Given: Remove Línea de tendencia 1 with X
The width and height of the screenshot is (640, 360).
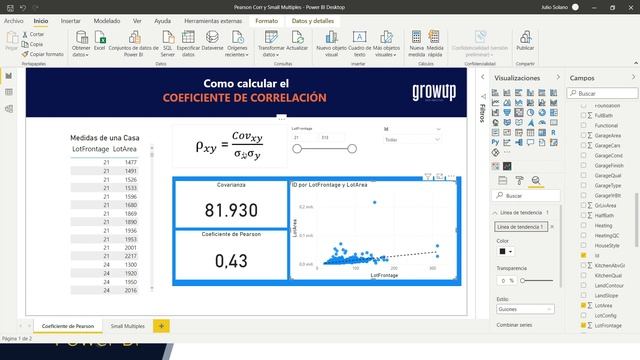Looking at the screenshot, I should click(552, 227).
